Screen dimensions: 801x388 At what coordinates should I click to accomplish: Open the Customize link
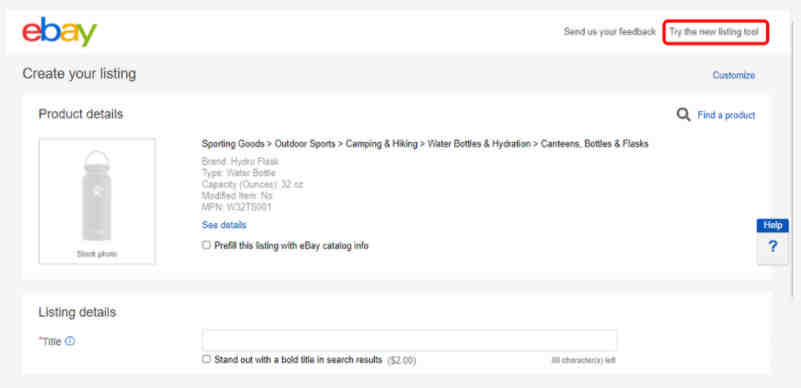(x=734, y=75)
